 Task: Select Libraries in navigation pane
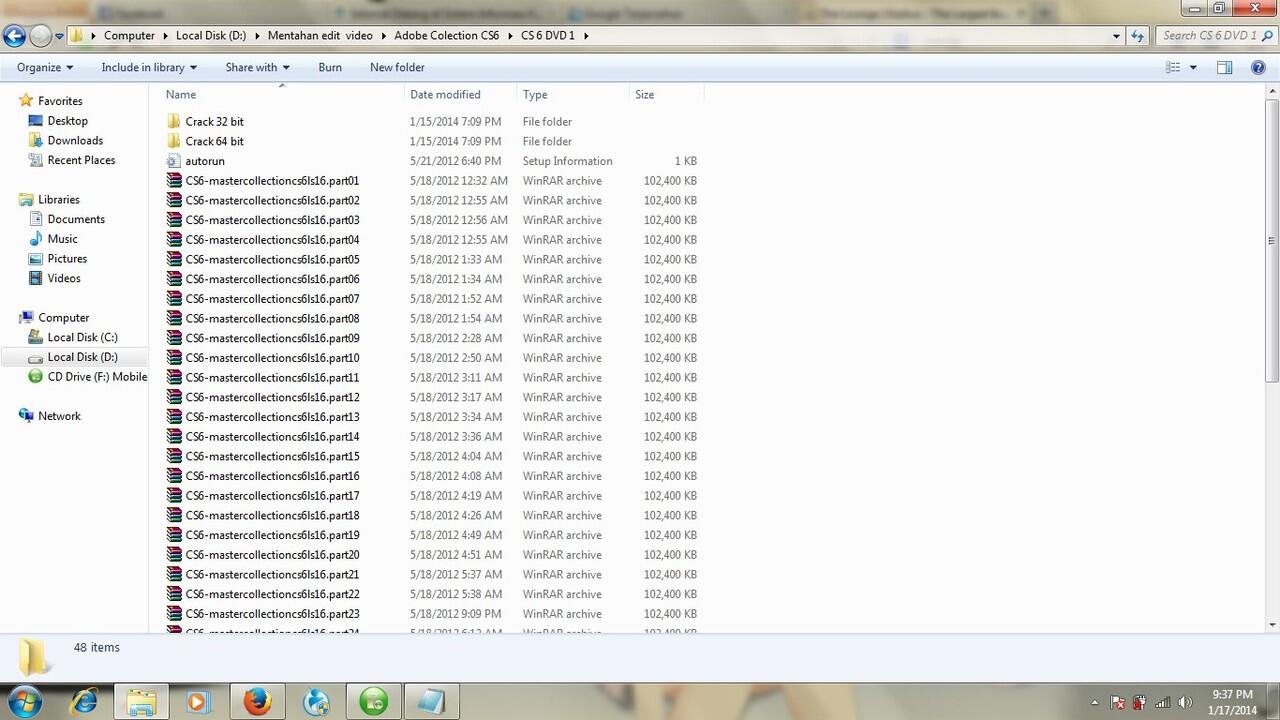pos(58,200)
